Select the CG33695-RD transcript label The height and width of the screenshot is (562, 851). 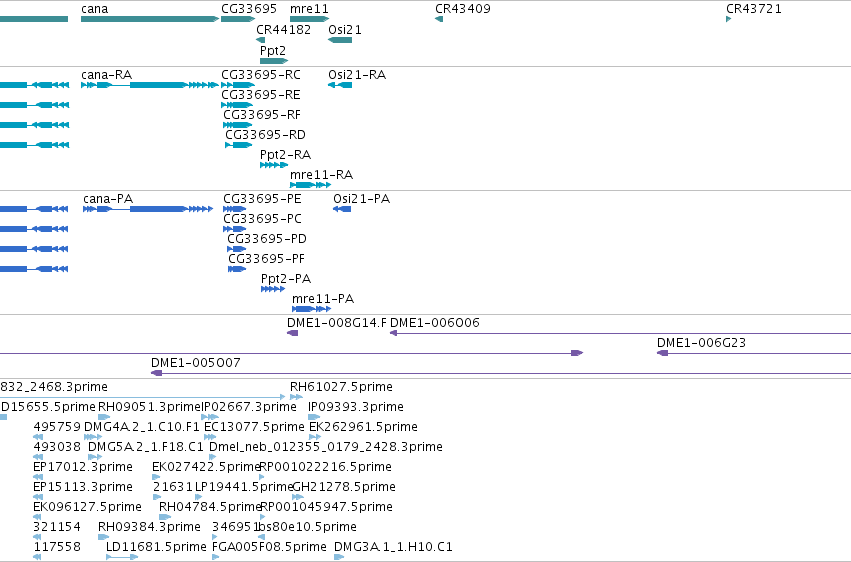[x=265, y=135]
